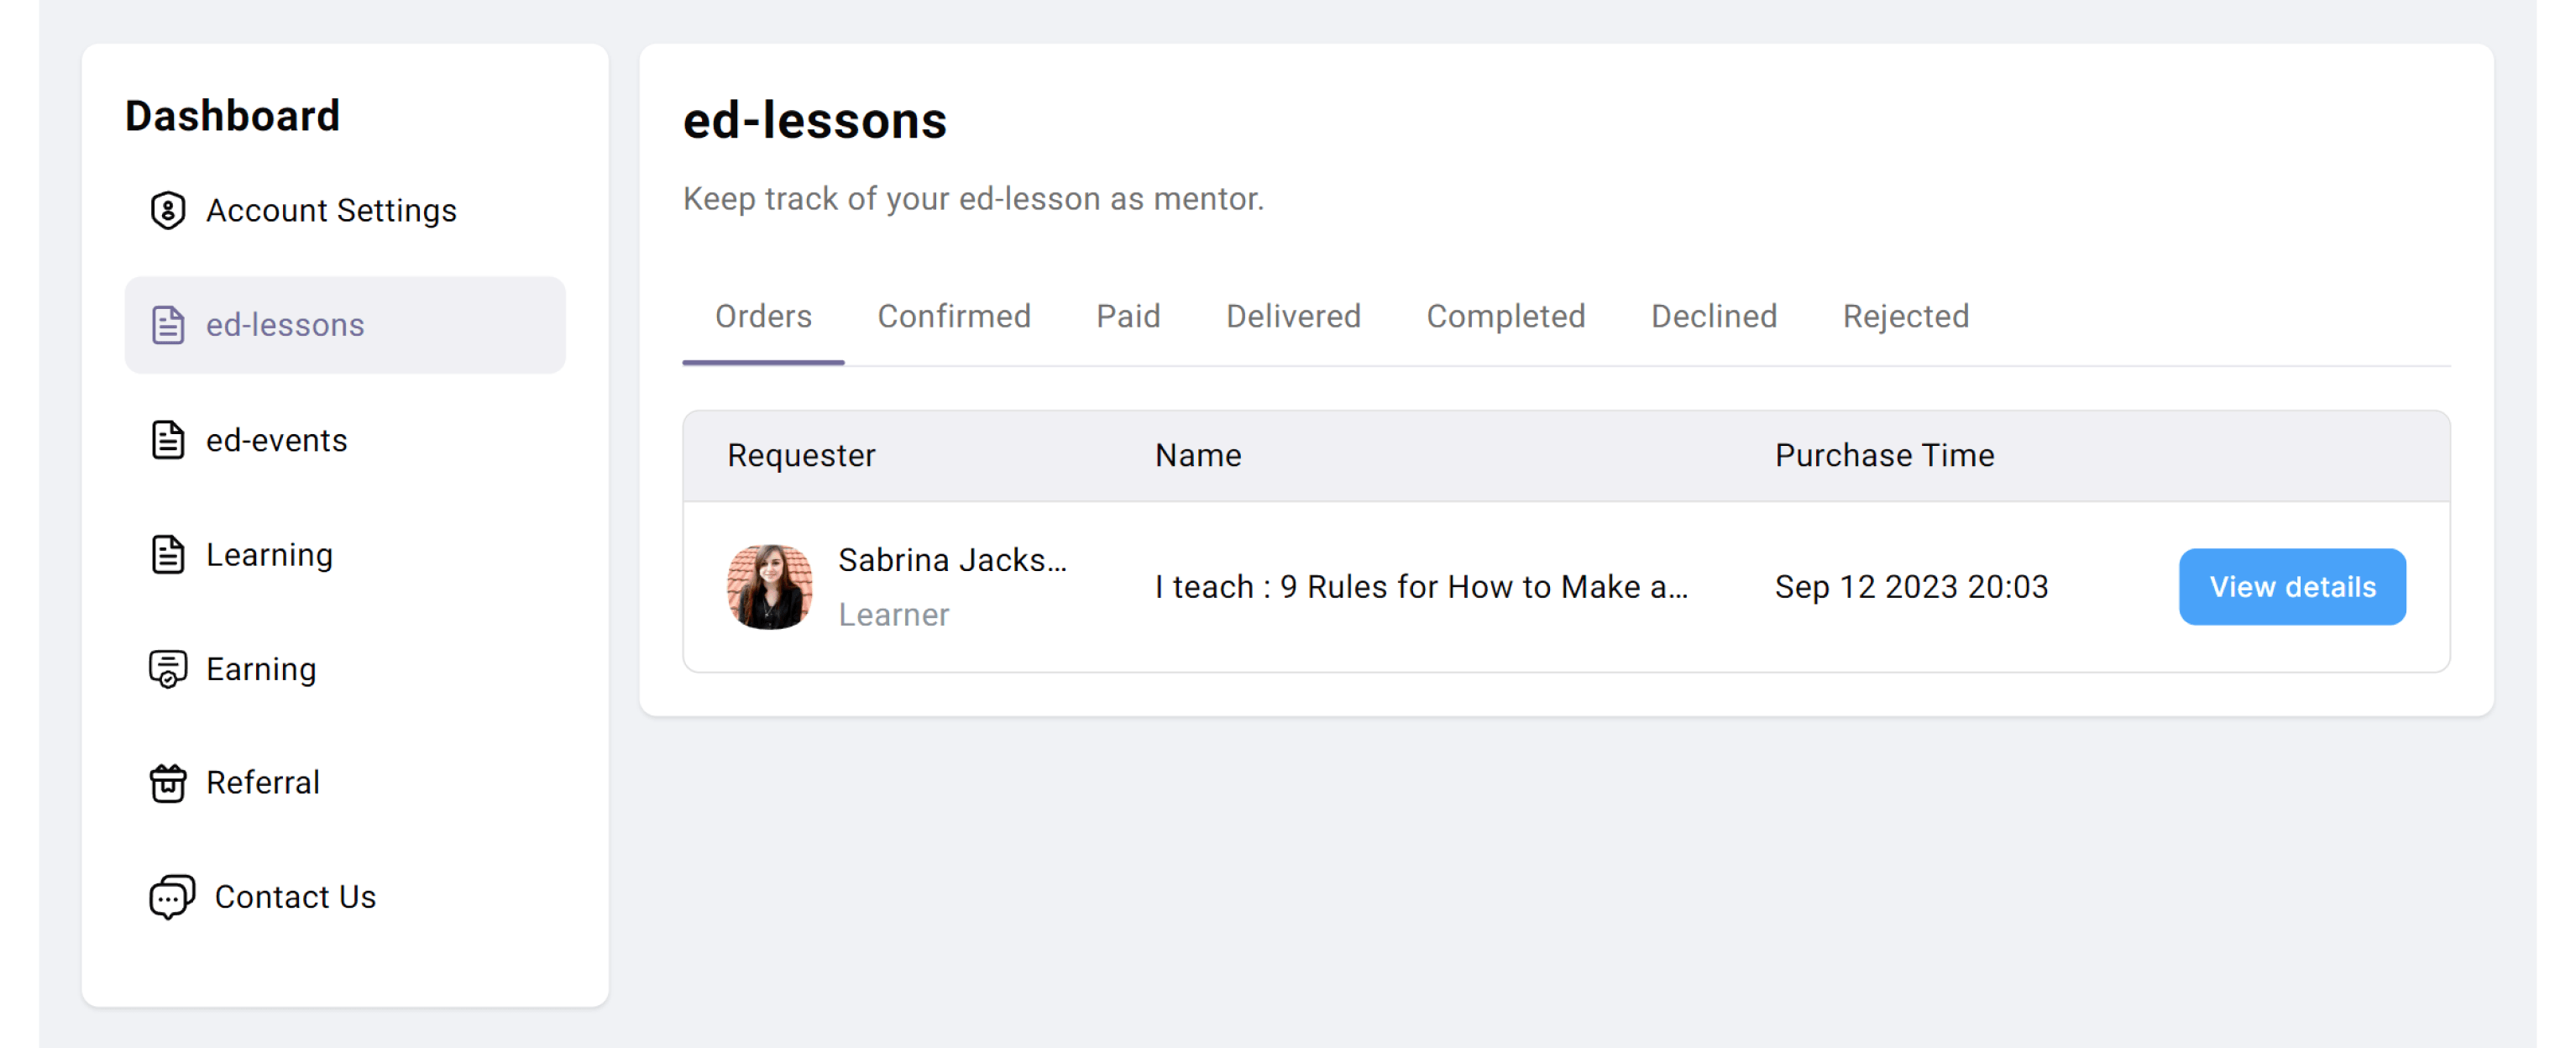2576x1048 pixels.
Task: Click View details for Sabrina's order
Action: [x=2292, y=587]
